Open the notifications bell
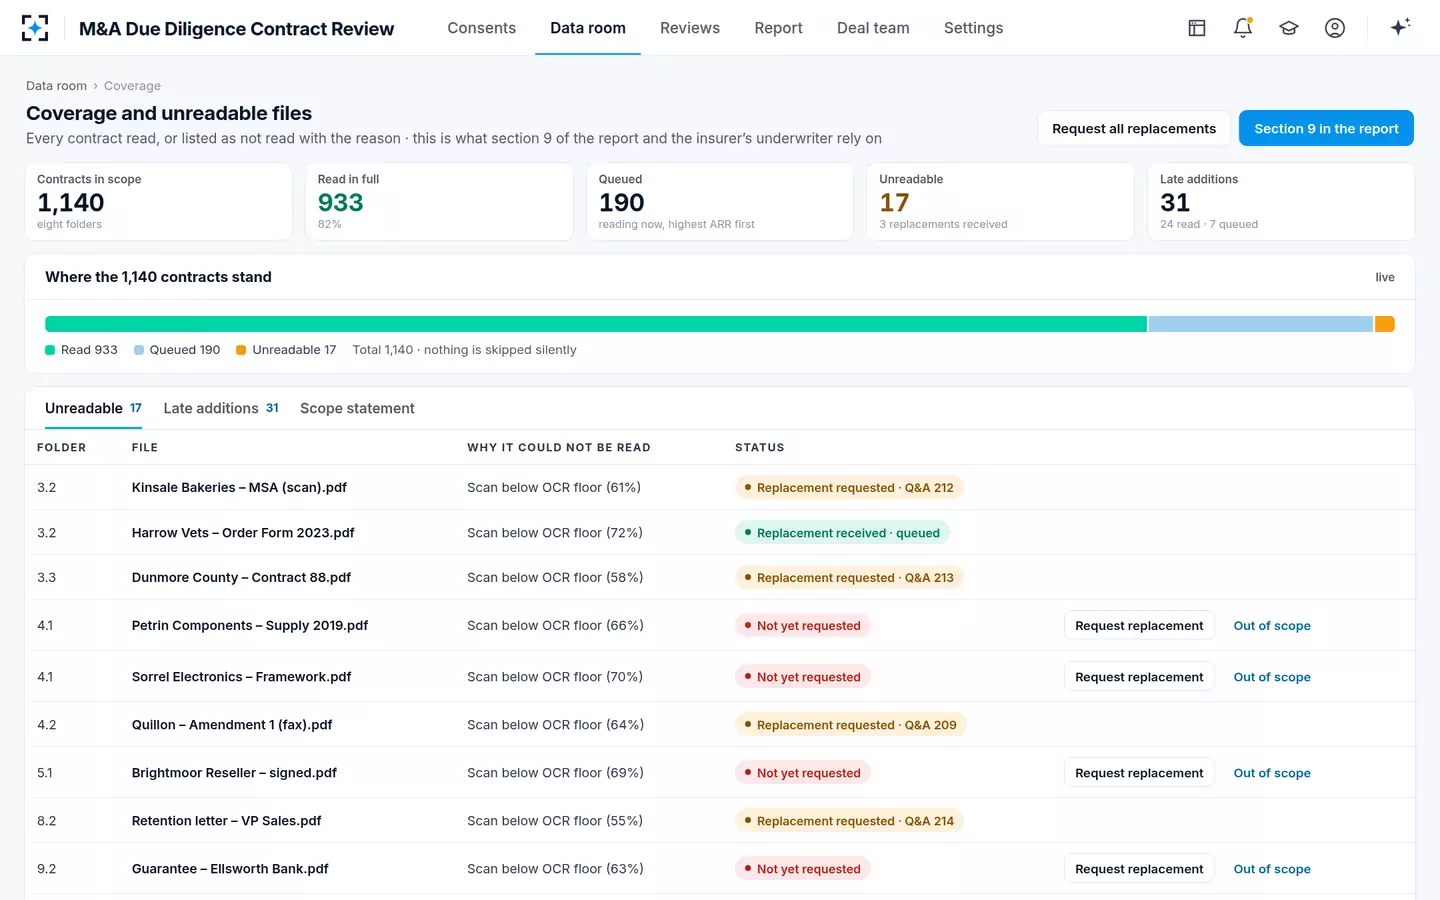The width and height of the screenshot is (1440, 900). [x=1243, y=28]
